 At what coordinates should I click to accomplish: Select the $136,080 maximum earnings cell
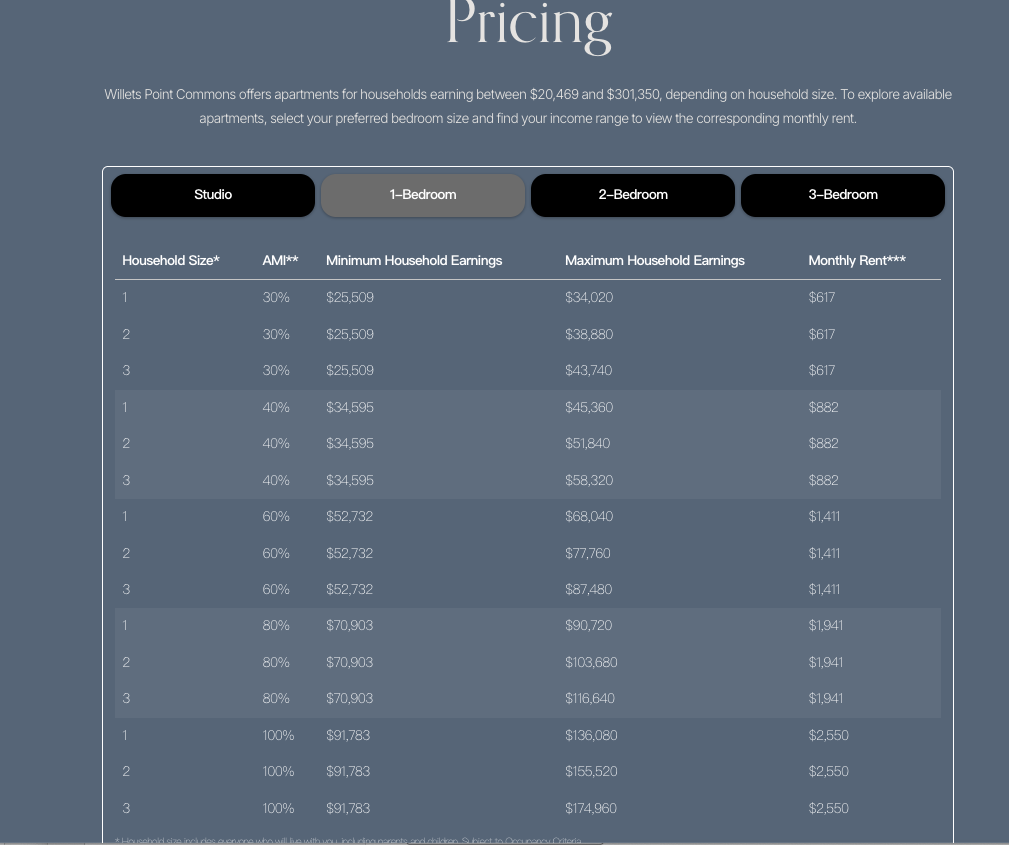coord(591,735)
